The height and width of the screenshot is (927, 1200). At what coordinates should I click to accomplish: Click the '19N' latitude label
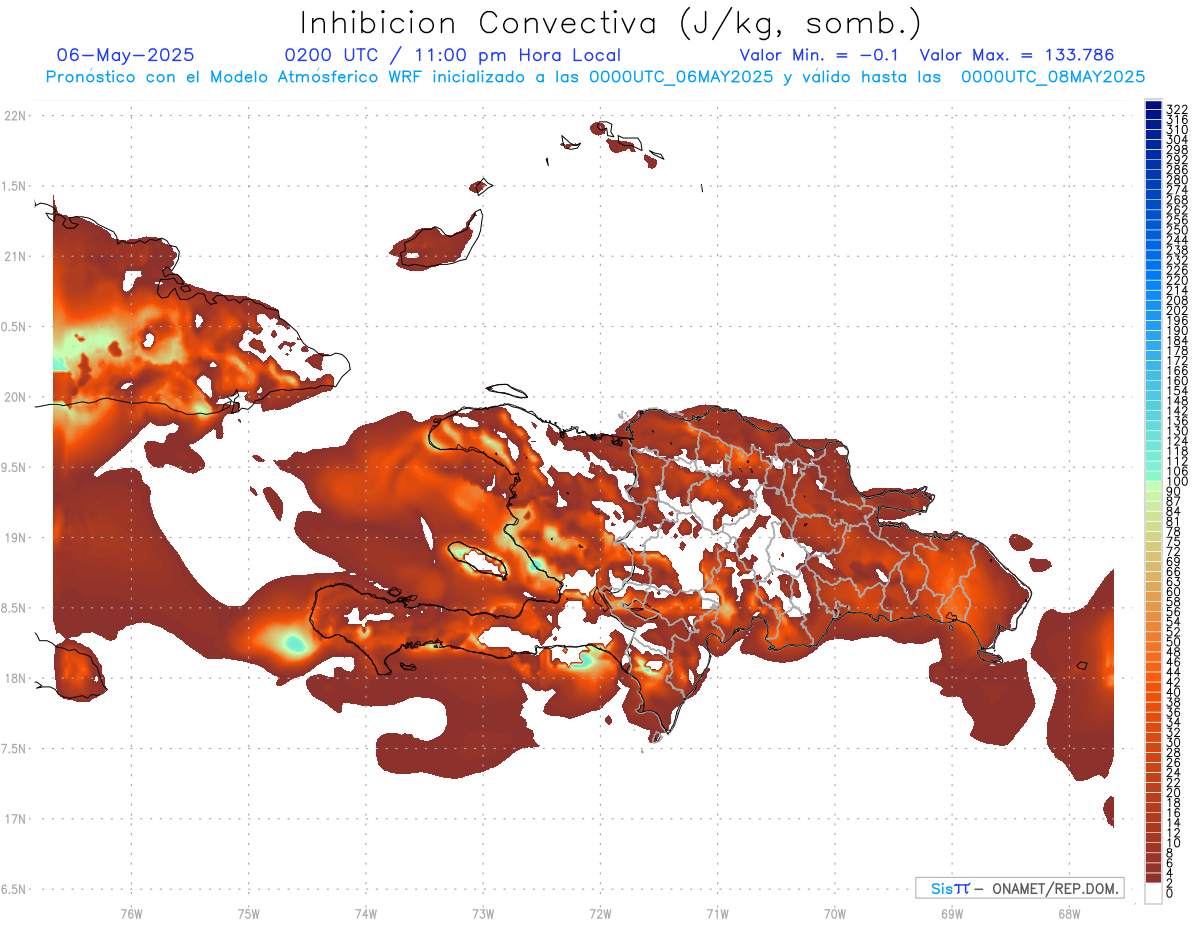point(15,537)
